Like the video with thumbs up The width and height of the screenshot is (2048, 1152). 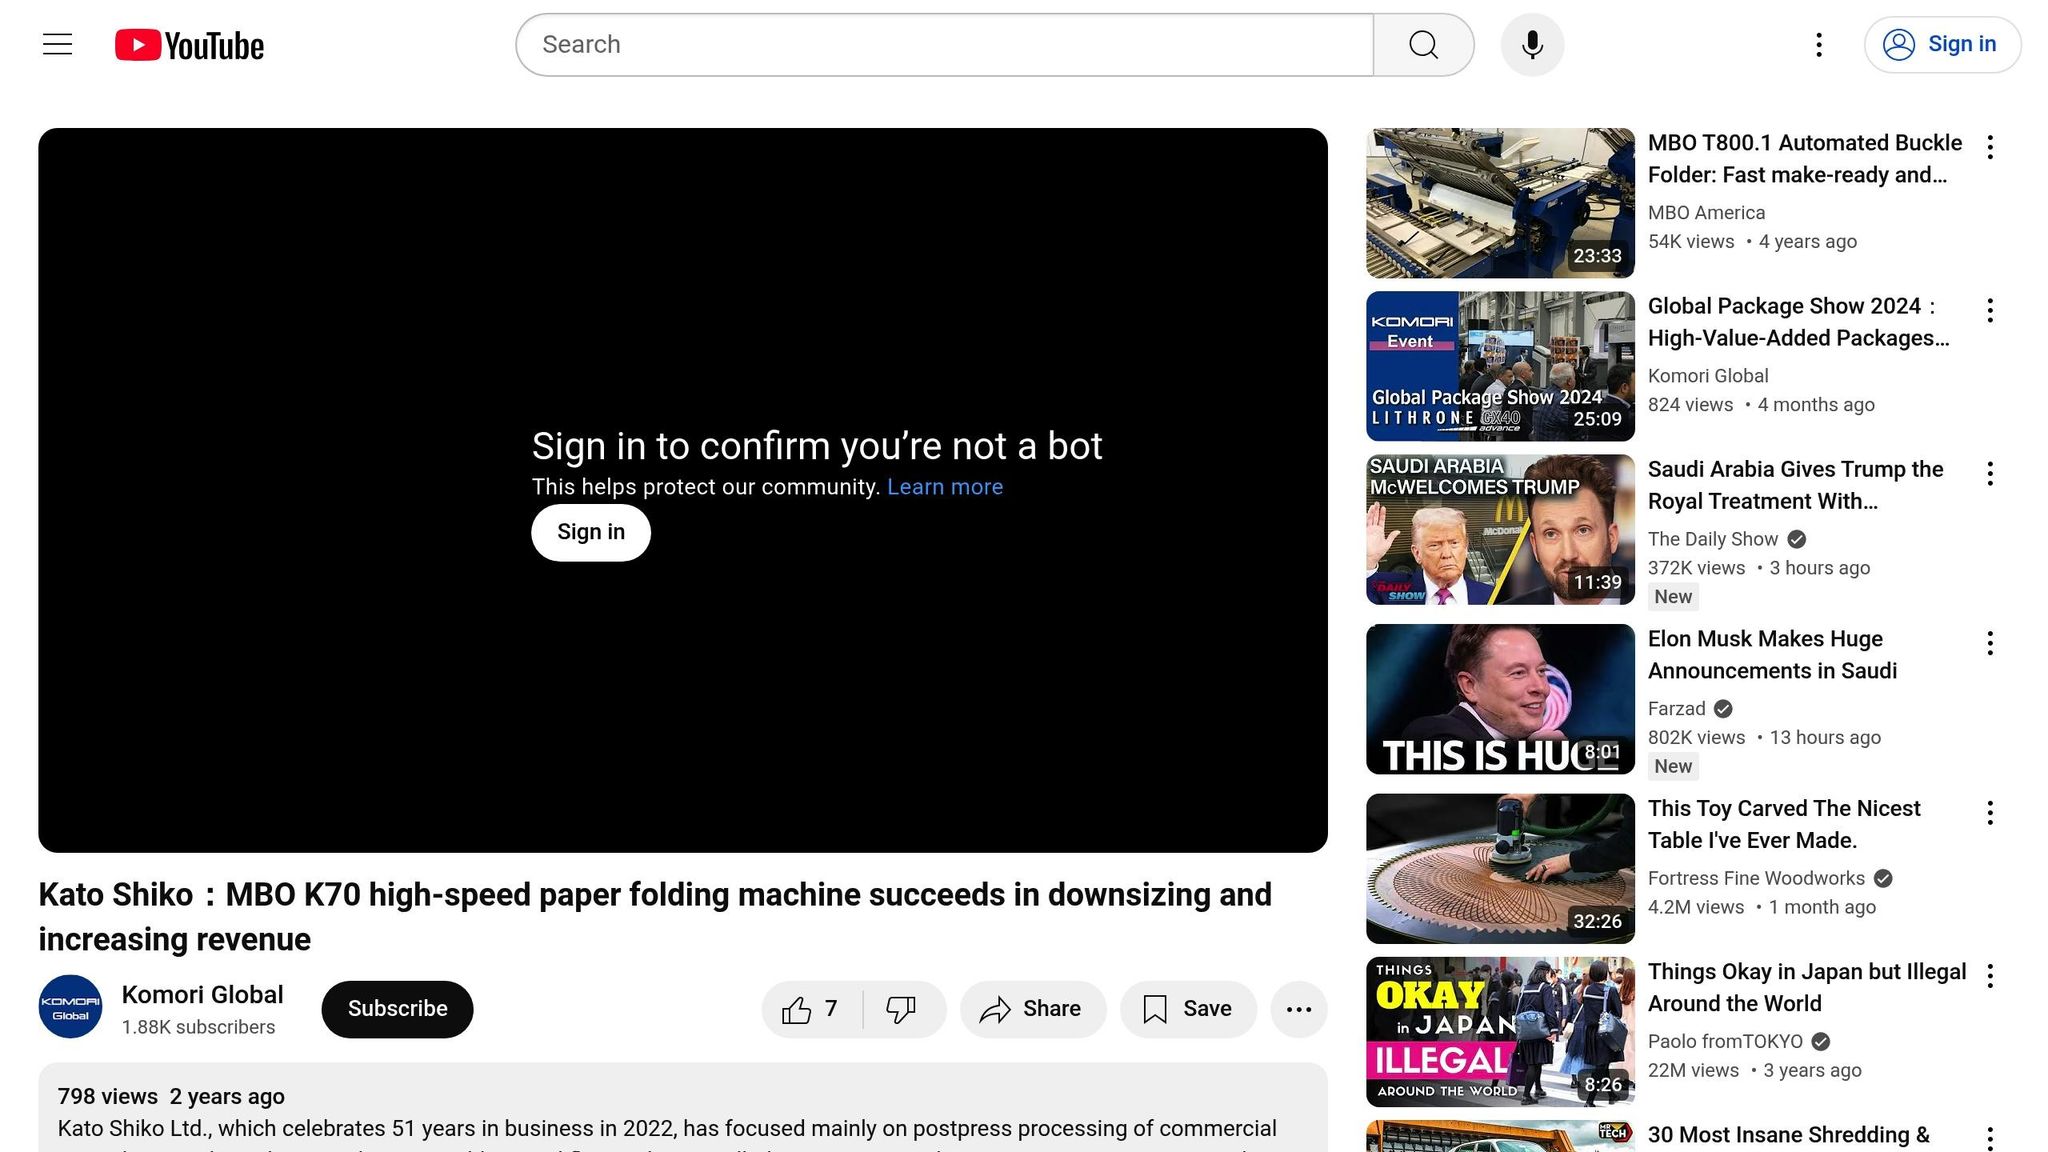point(811,1009)
